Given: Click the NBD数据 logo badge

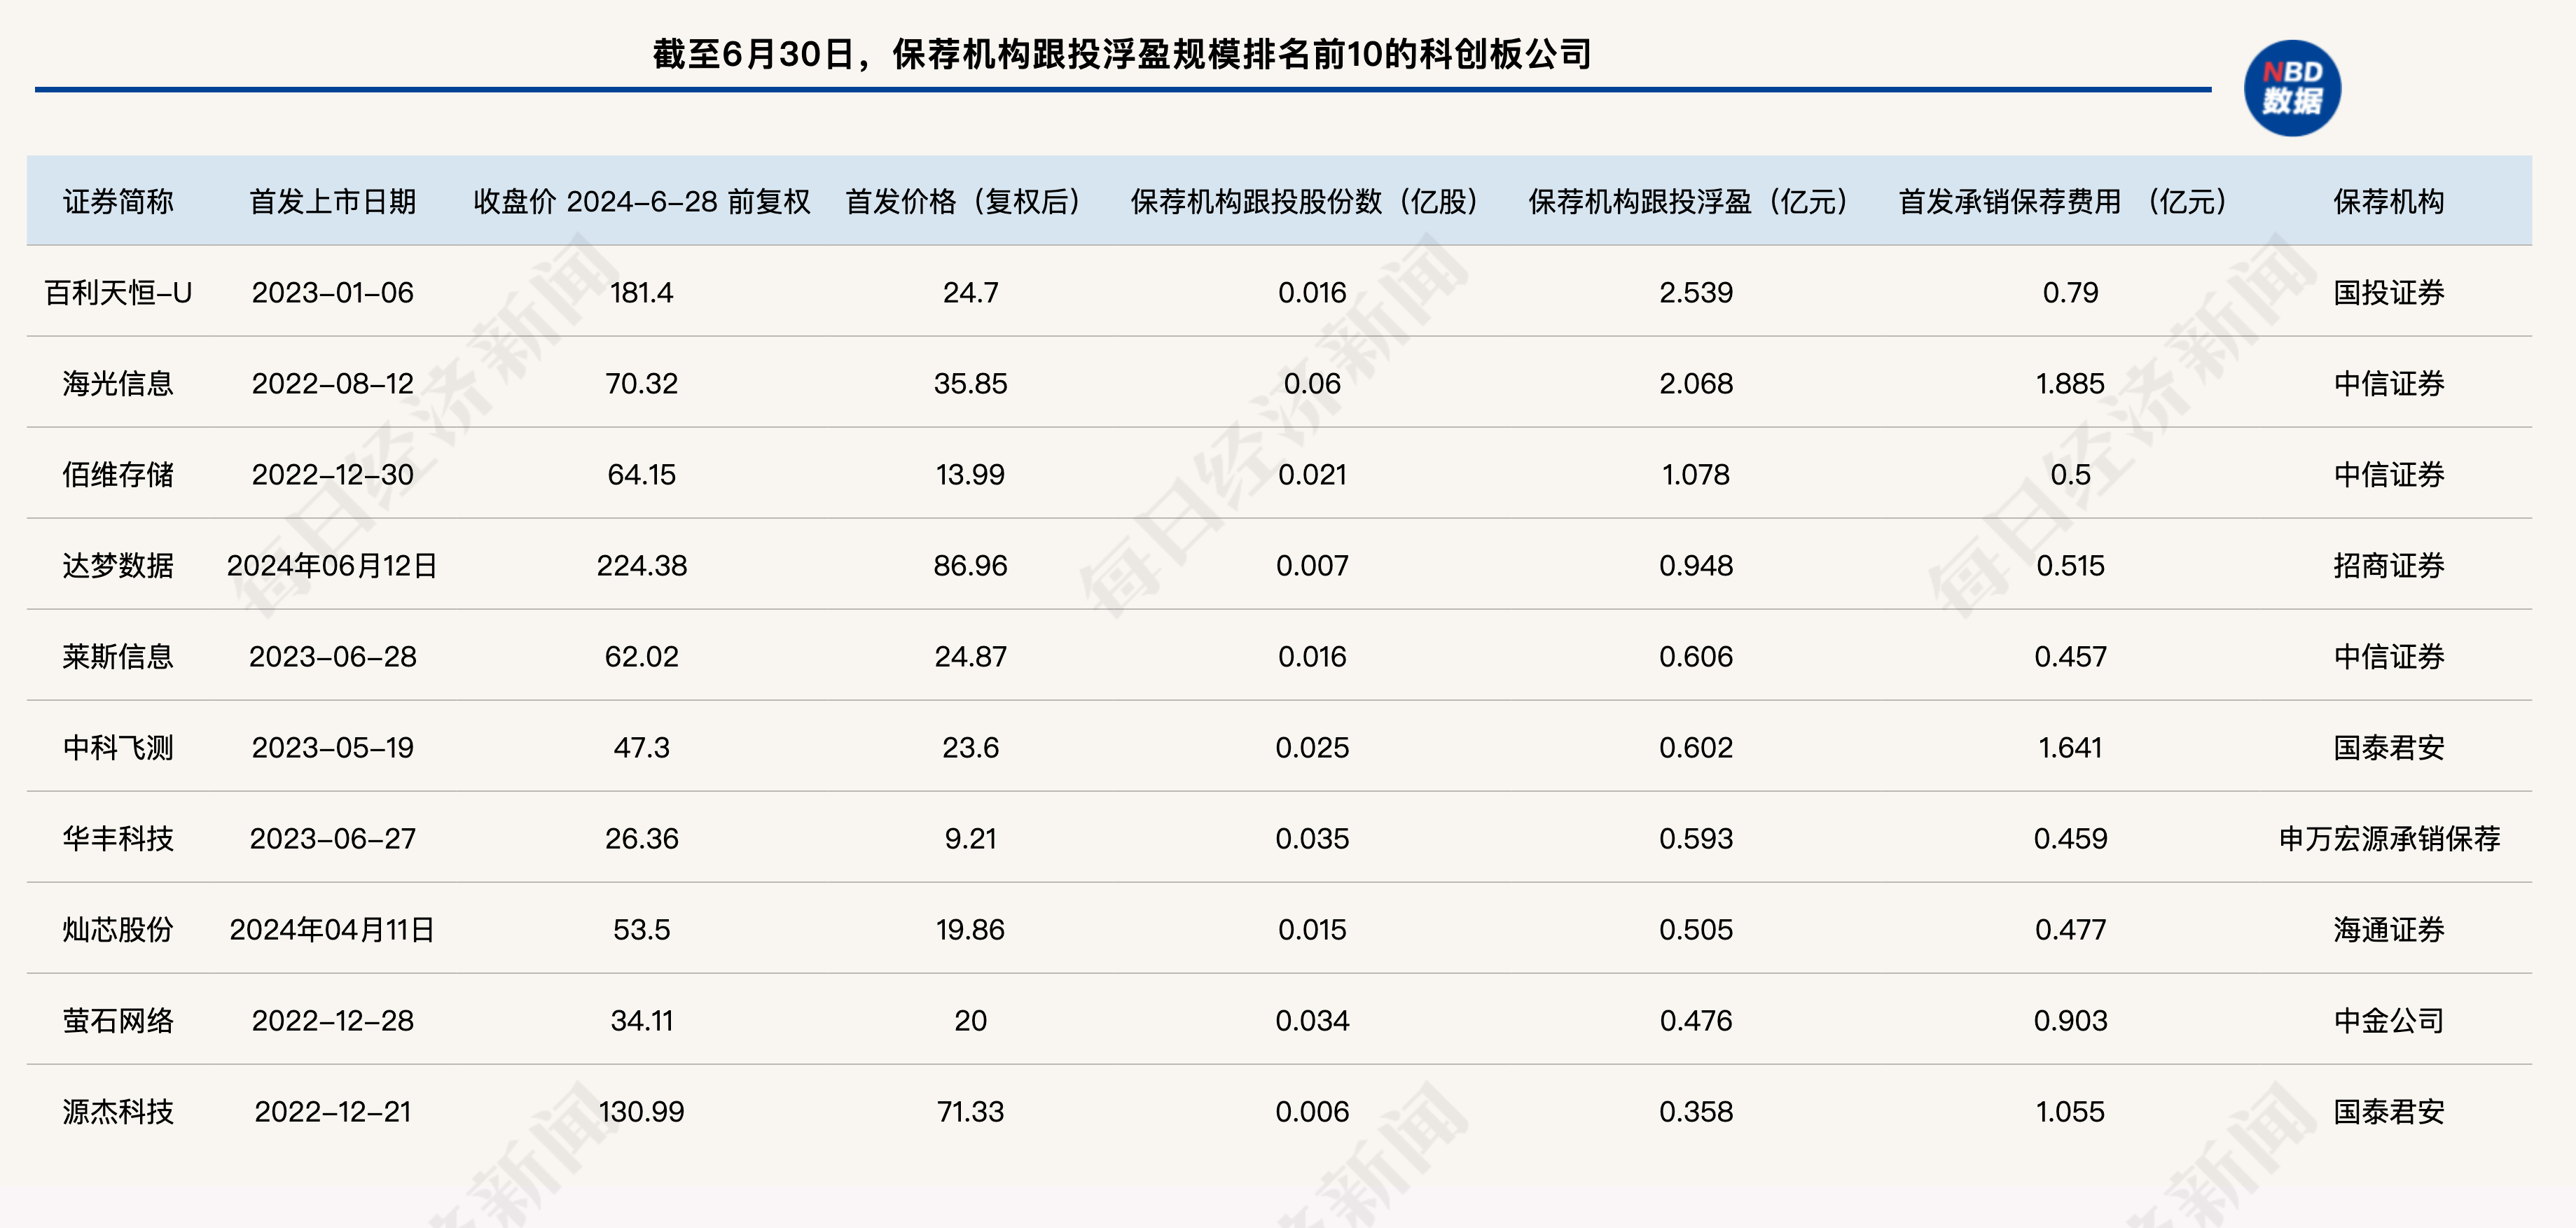Looking at the screenshot, I should pos(2292,88).
